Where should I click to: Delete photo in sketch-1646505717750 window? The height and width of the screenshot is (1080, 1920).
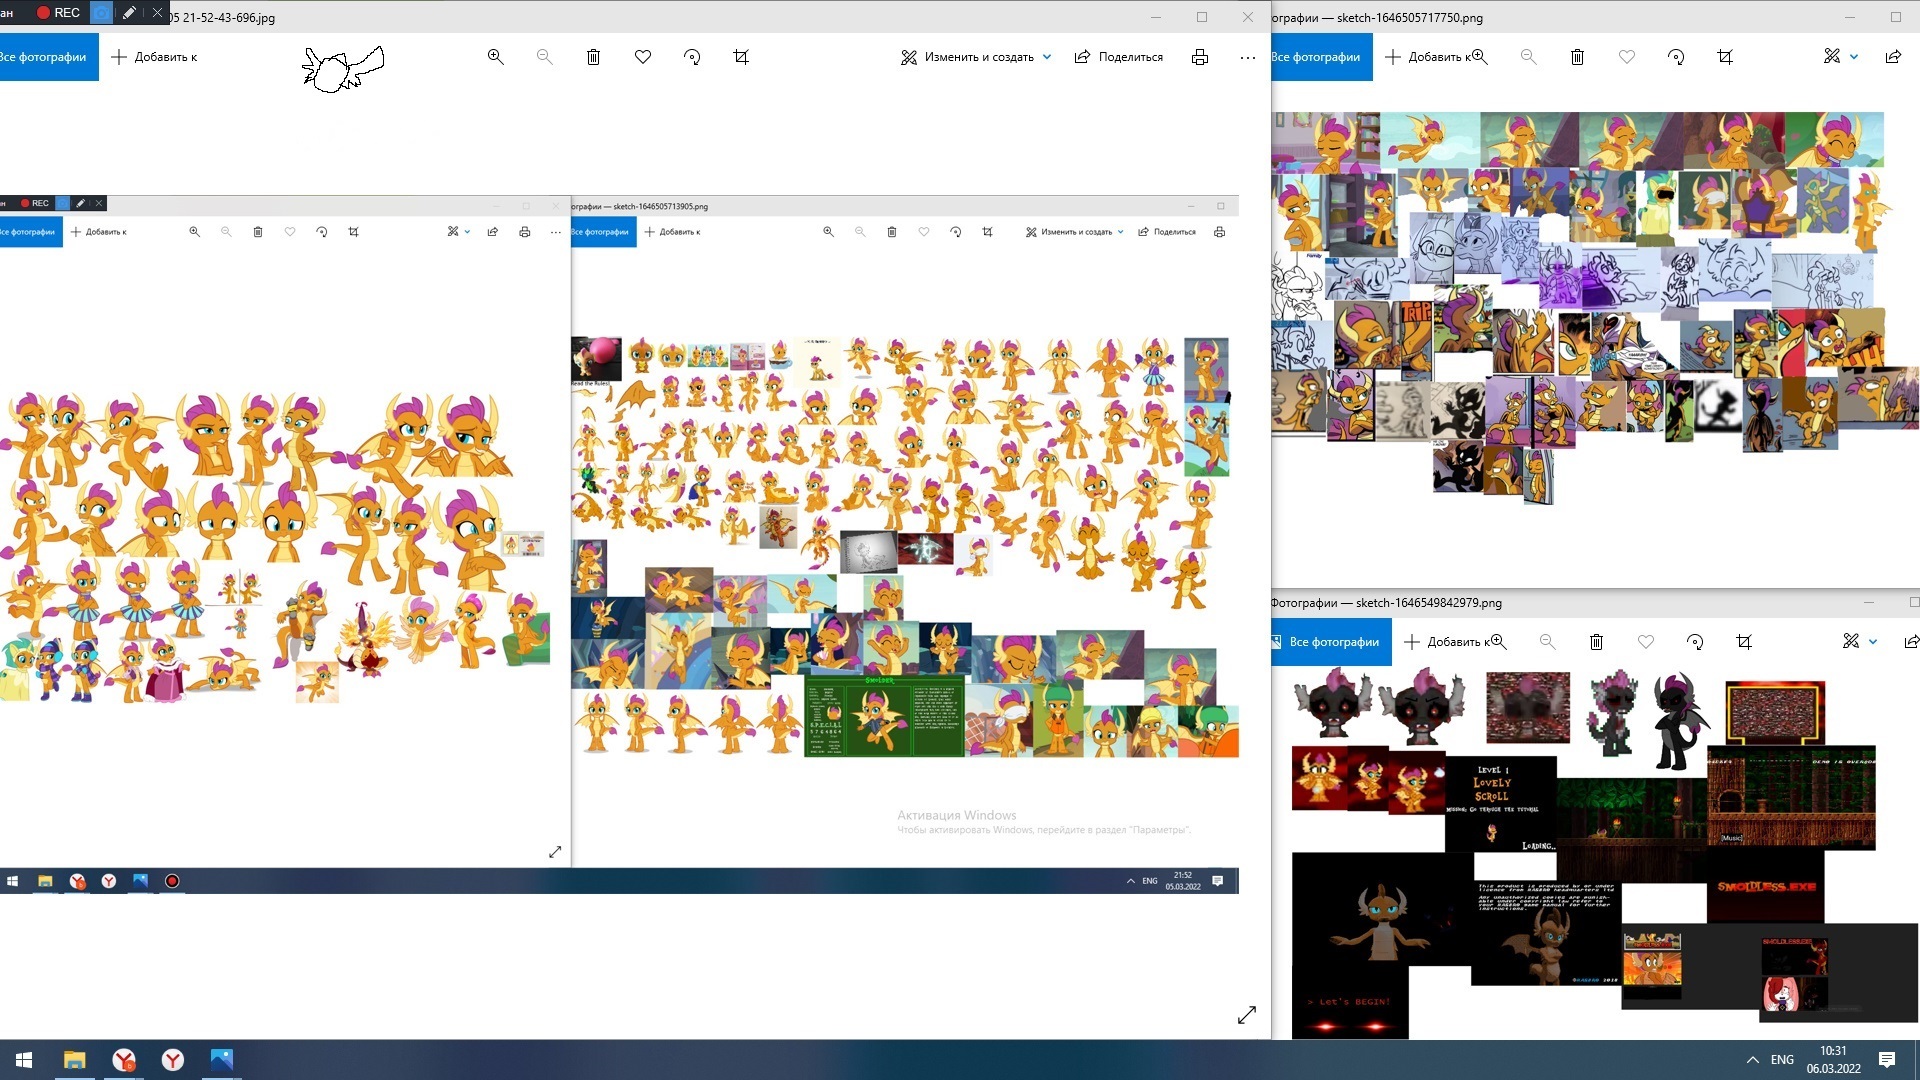(x=1577, y=57)
